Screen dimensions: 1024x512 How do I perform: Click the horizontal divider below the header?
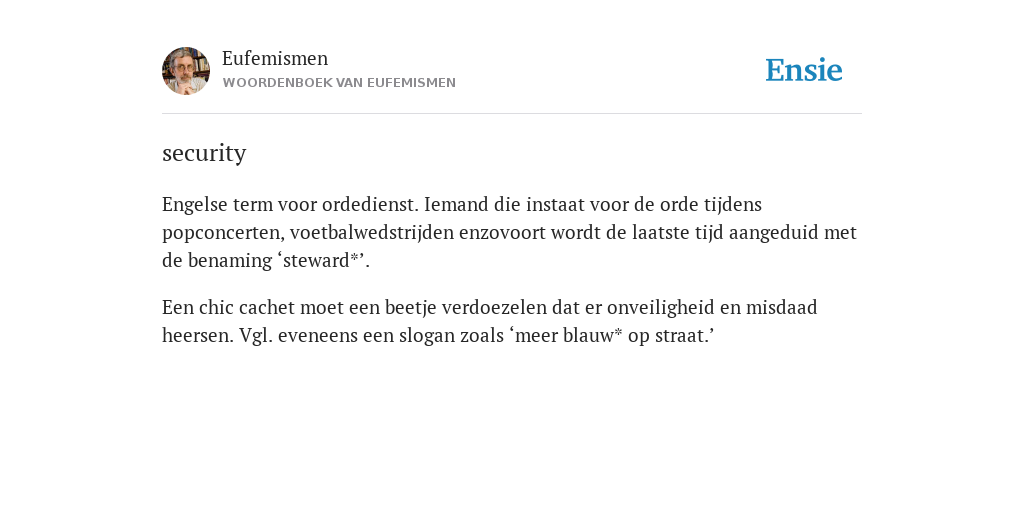[x=512, y=114]
